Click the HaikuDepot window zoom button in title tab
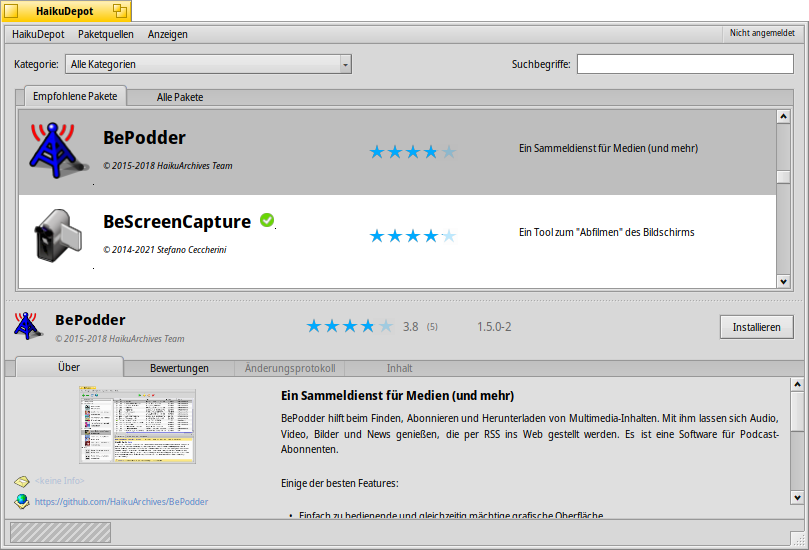809x550 pixels. point(120,10)
